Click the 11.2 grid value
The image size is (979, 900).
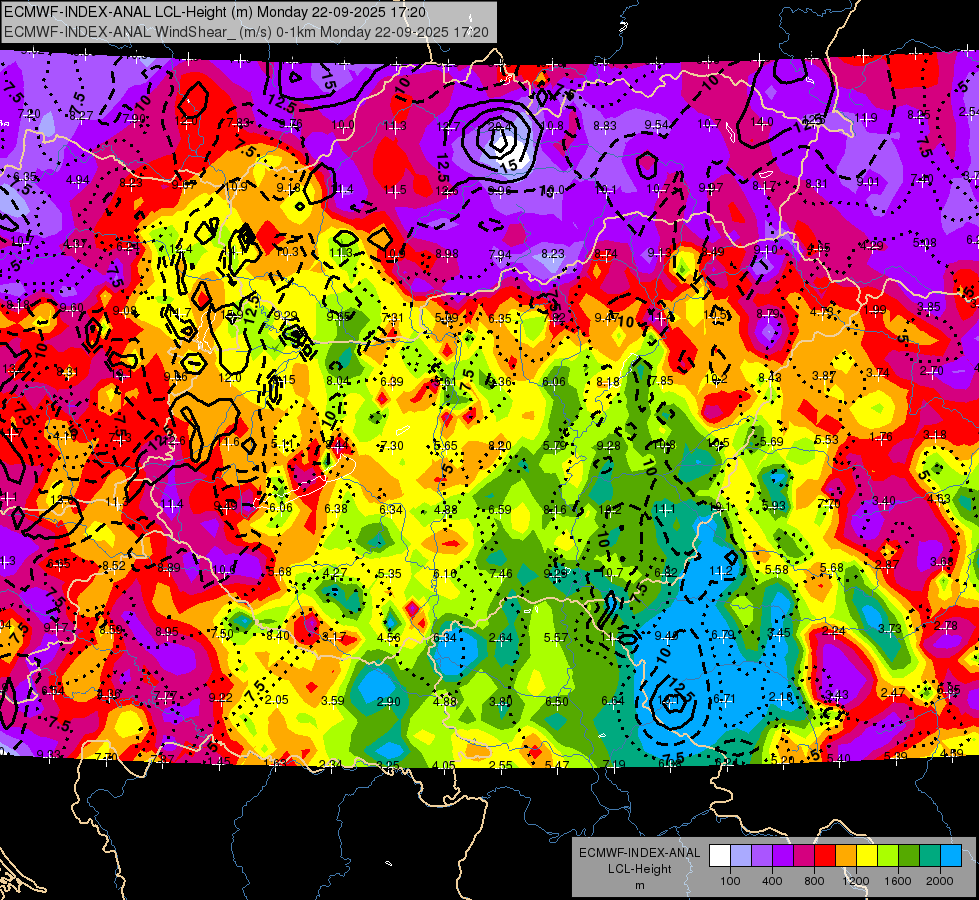pos(721,571)
